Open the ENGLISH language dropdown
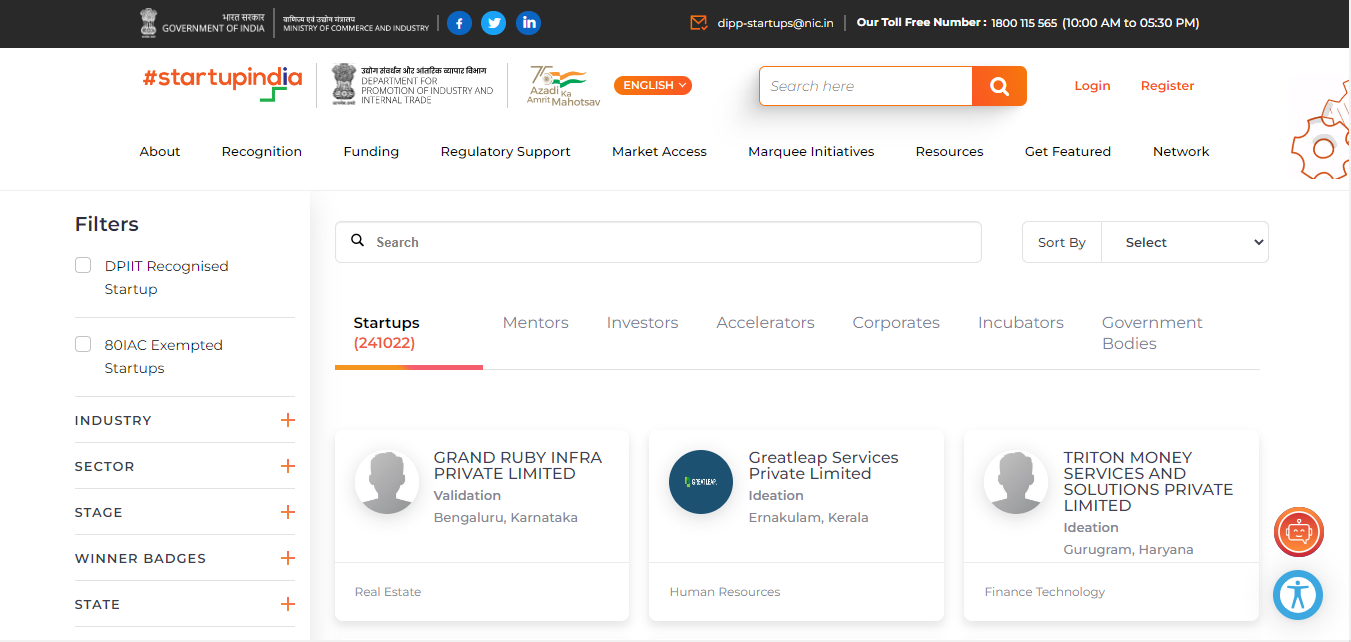Viewport: 1351px width, 642px height. coord(652,85)
